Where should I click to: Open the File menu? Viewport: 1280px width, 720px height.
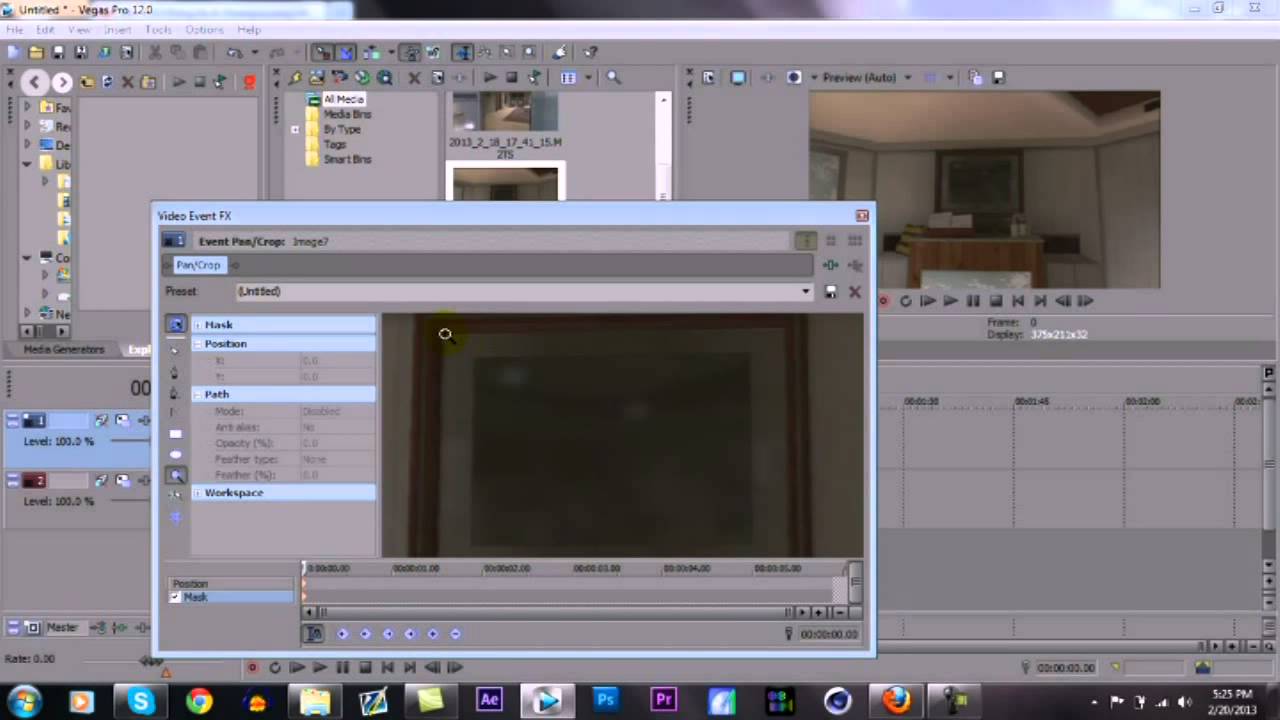coord(15,30)
